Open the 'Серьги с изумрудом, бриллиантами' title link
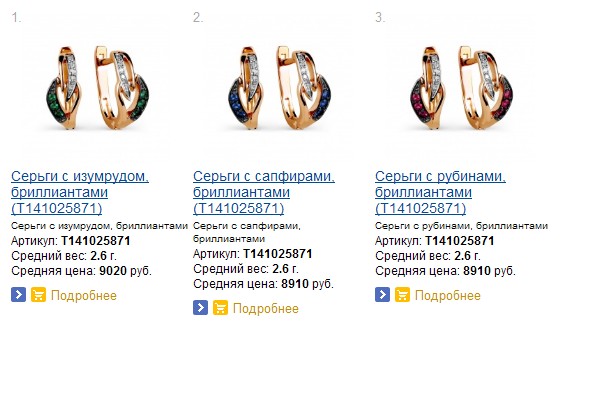The width and height of the screenshot is (600, 403). [80, 192]
